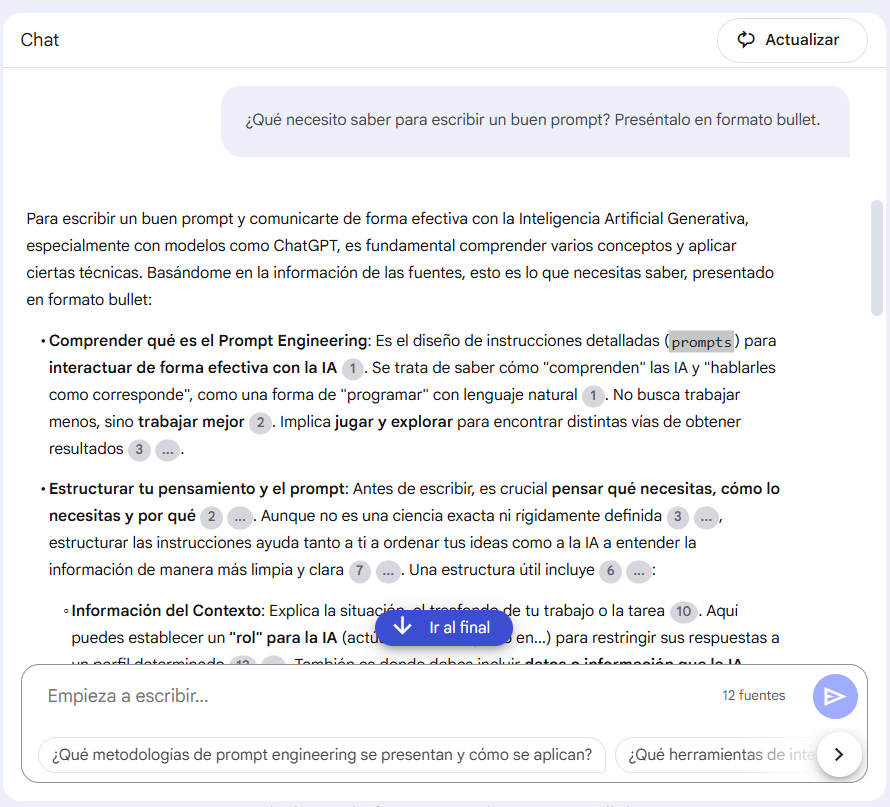Open citation 1 after 'lenguaje natural'
The width and height of the screenshot is (890, 807).
593,396
